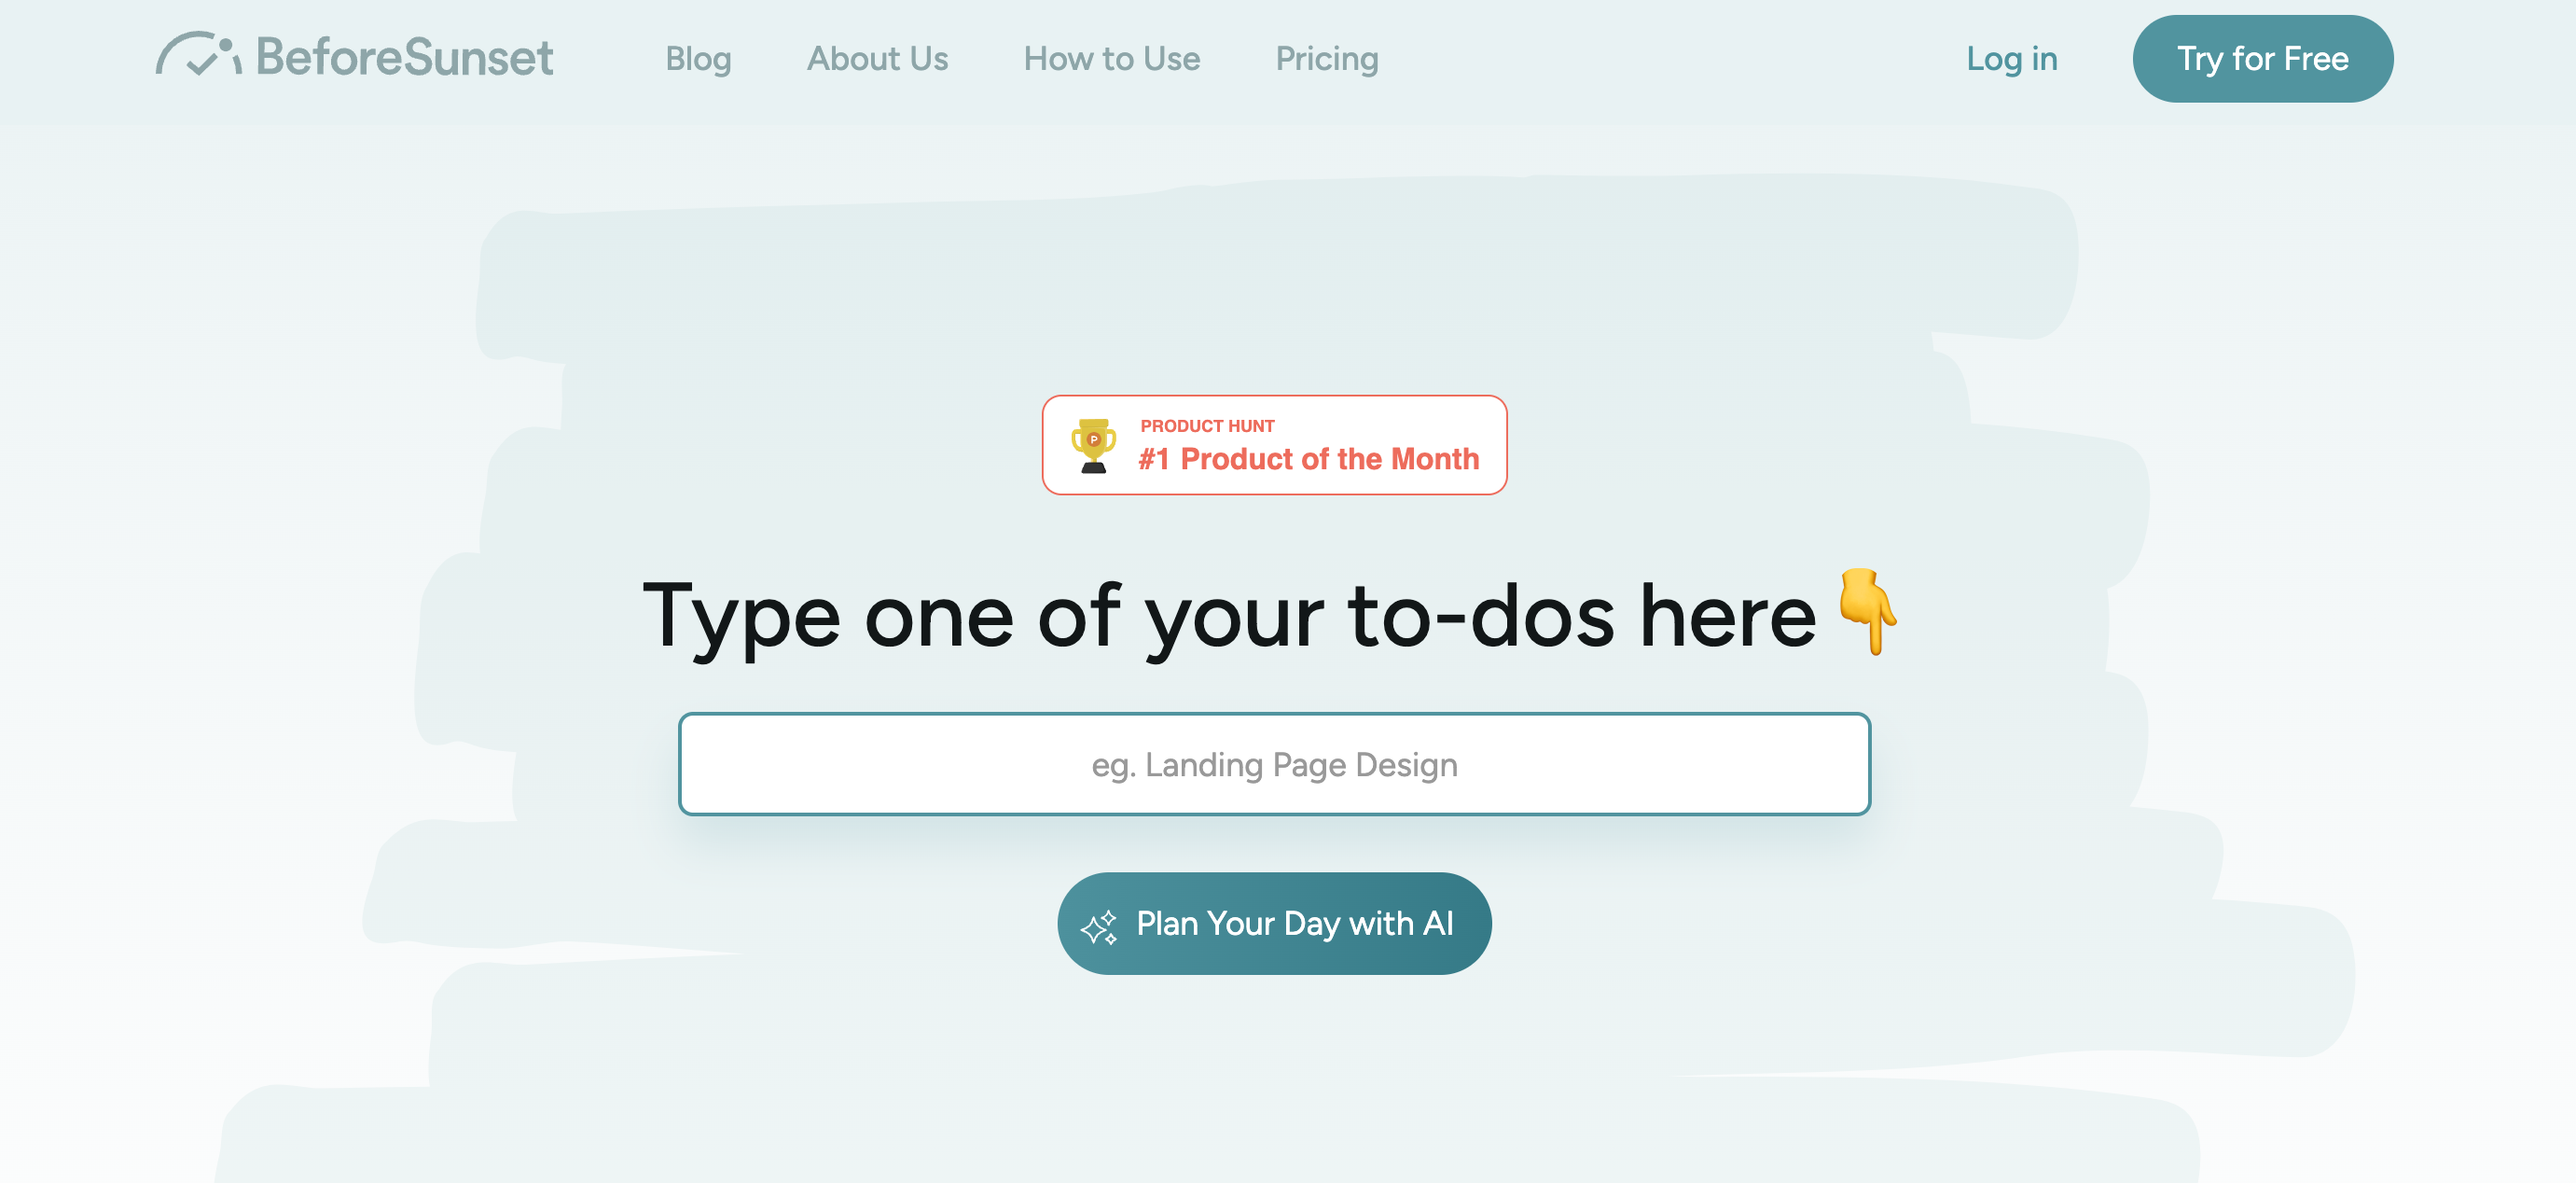Click the 'P' medallion on the trophy

coord(1093,439)
